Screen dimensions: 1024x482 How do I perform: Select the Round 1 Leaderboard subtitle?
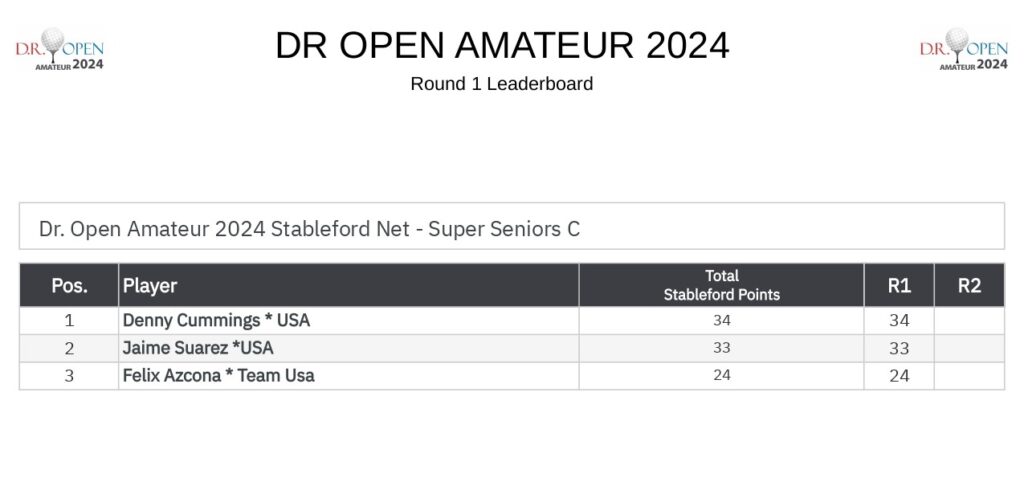tap(502, 84)
